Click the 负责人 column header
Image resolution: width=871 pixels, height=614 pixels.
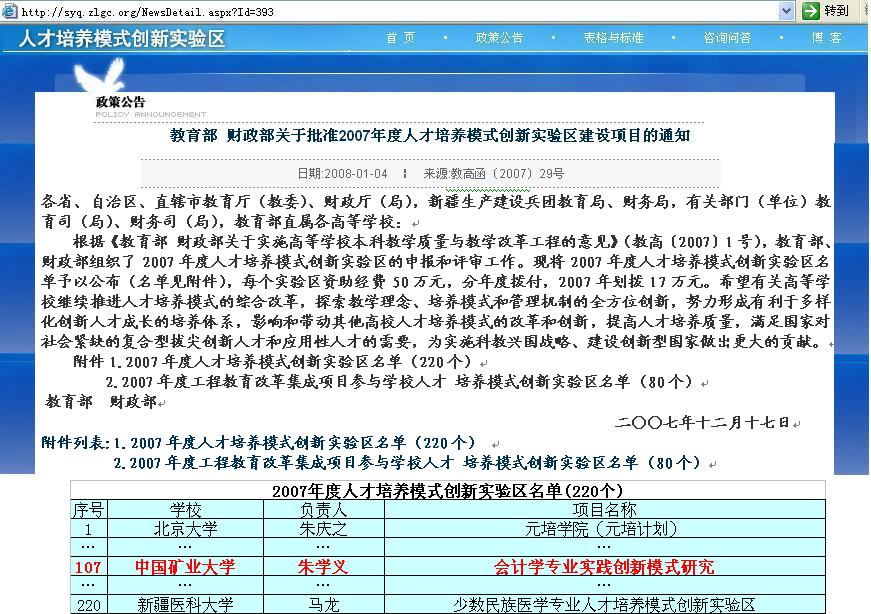tap(323, 510)
